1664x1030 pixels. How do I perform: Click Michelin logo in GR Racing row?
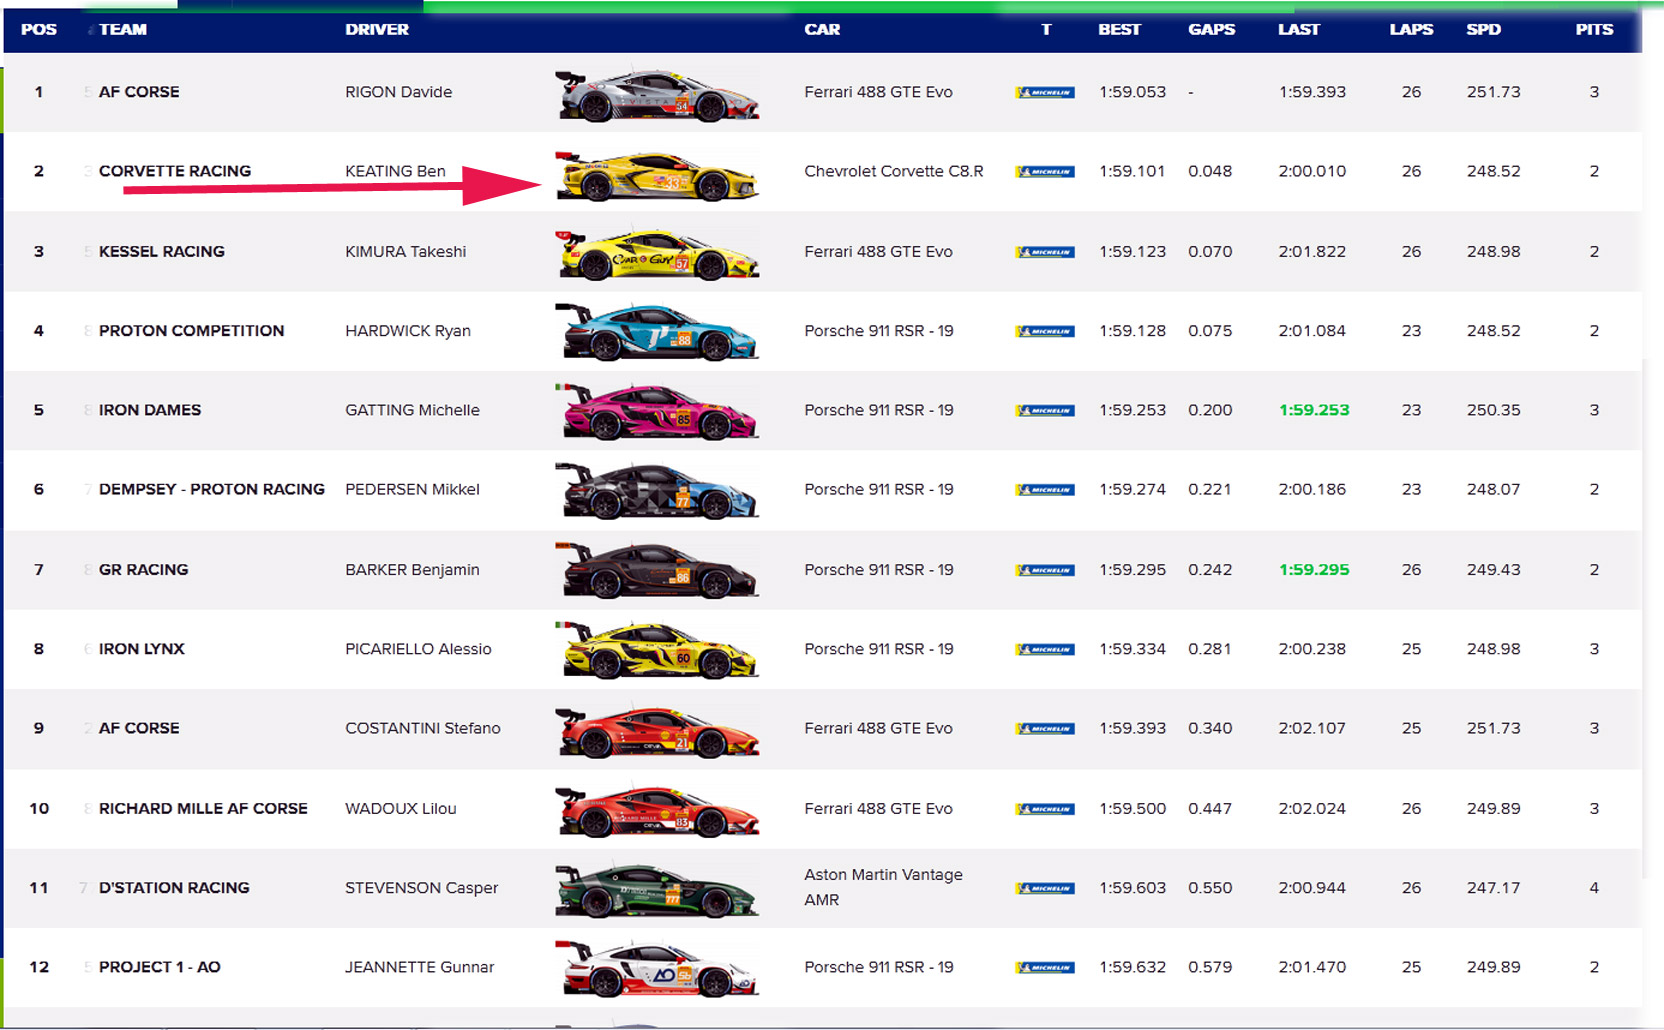1045,570
